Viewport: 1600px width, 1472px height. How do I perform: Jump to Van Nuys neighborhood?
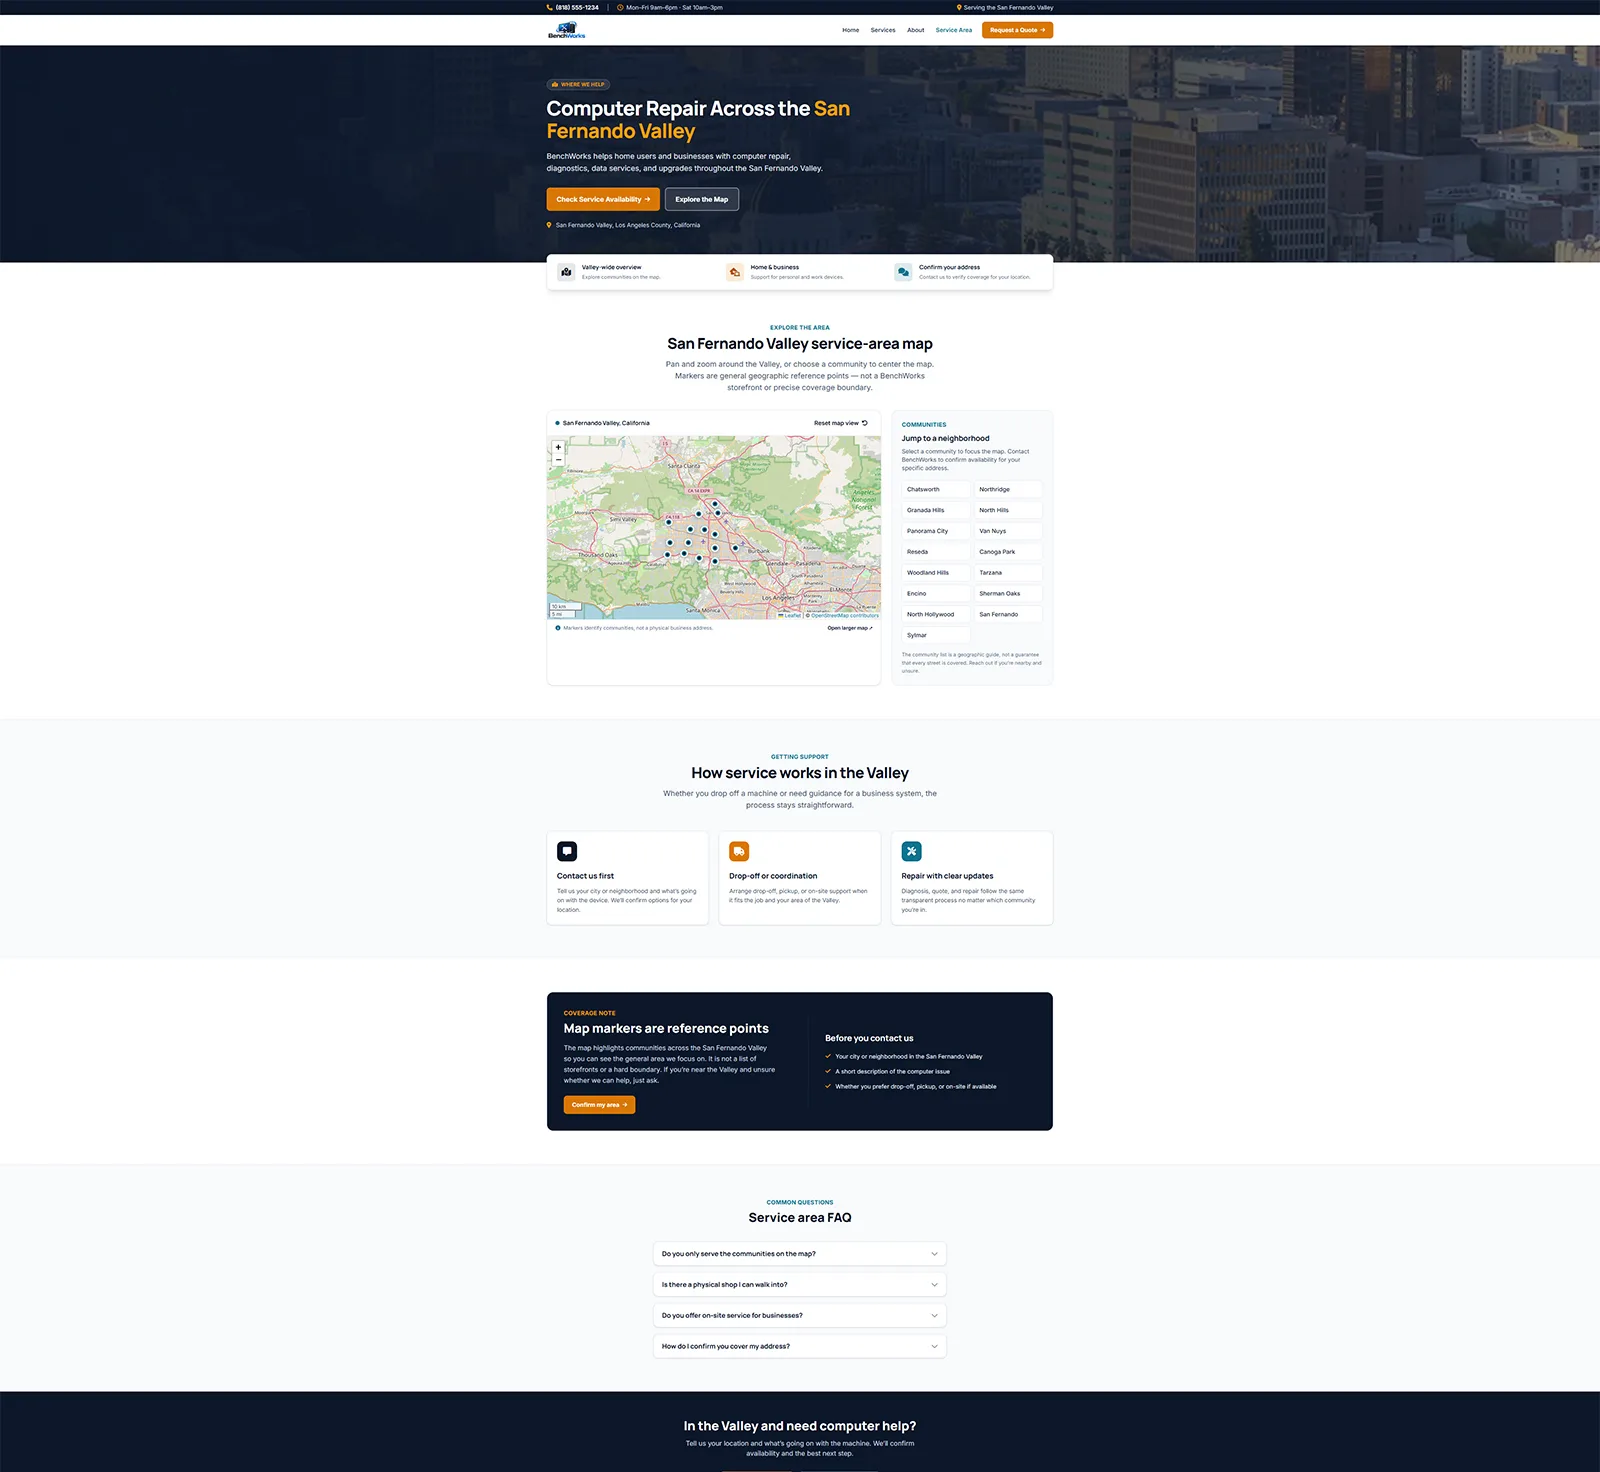click(x=1008, y=531)
